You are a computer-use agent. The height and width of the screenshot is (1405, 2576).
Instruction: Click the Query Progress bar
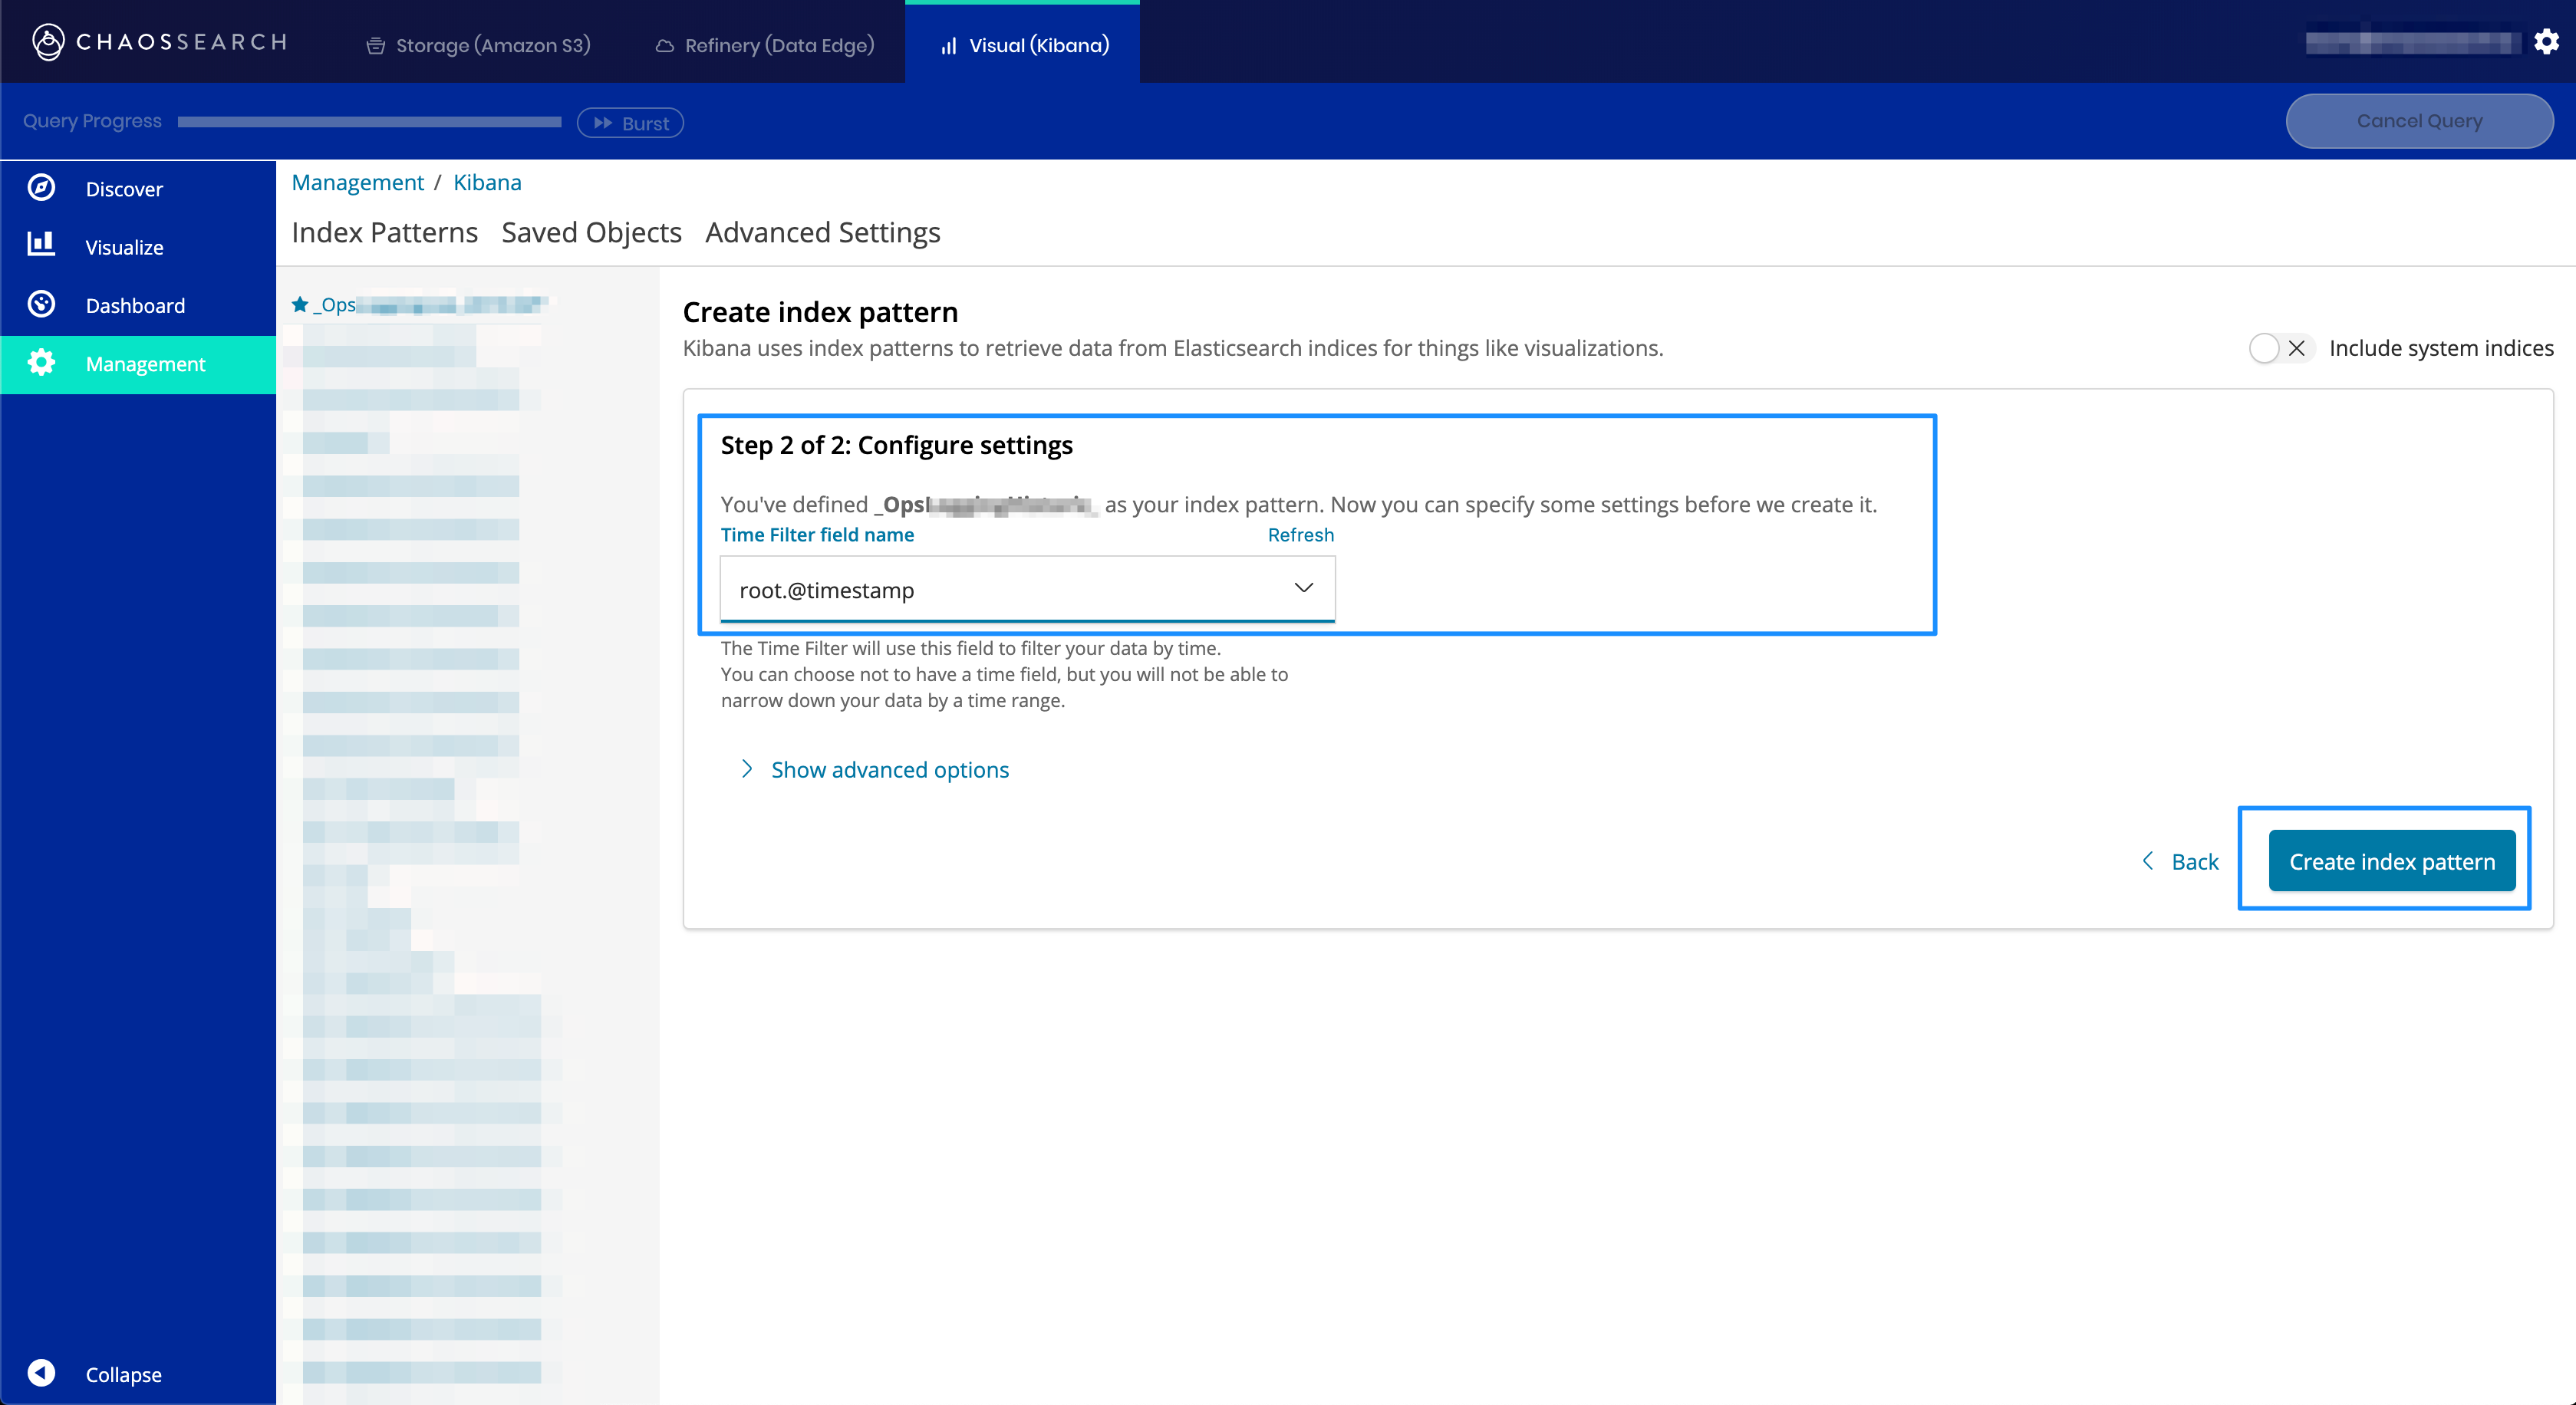tap(369, 122)
